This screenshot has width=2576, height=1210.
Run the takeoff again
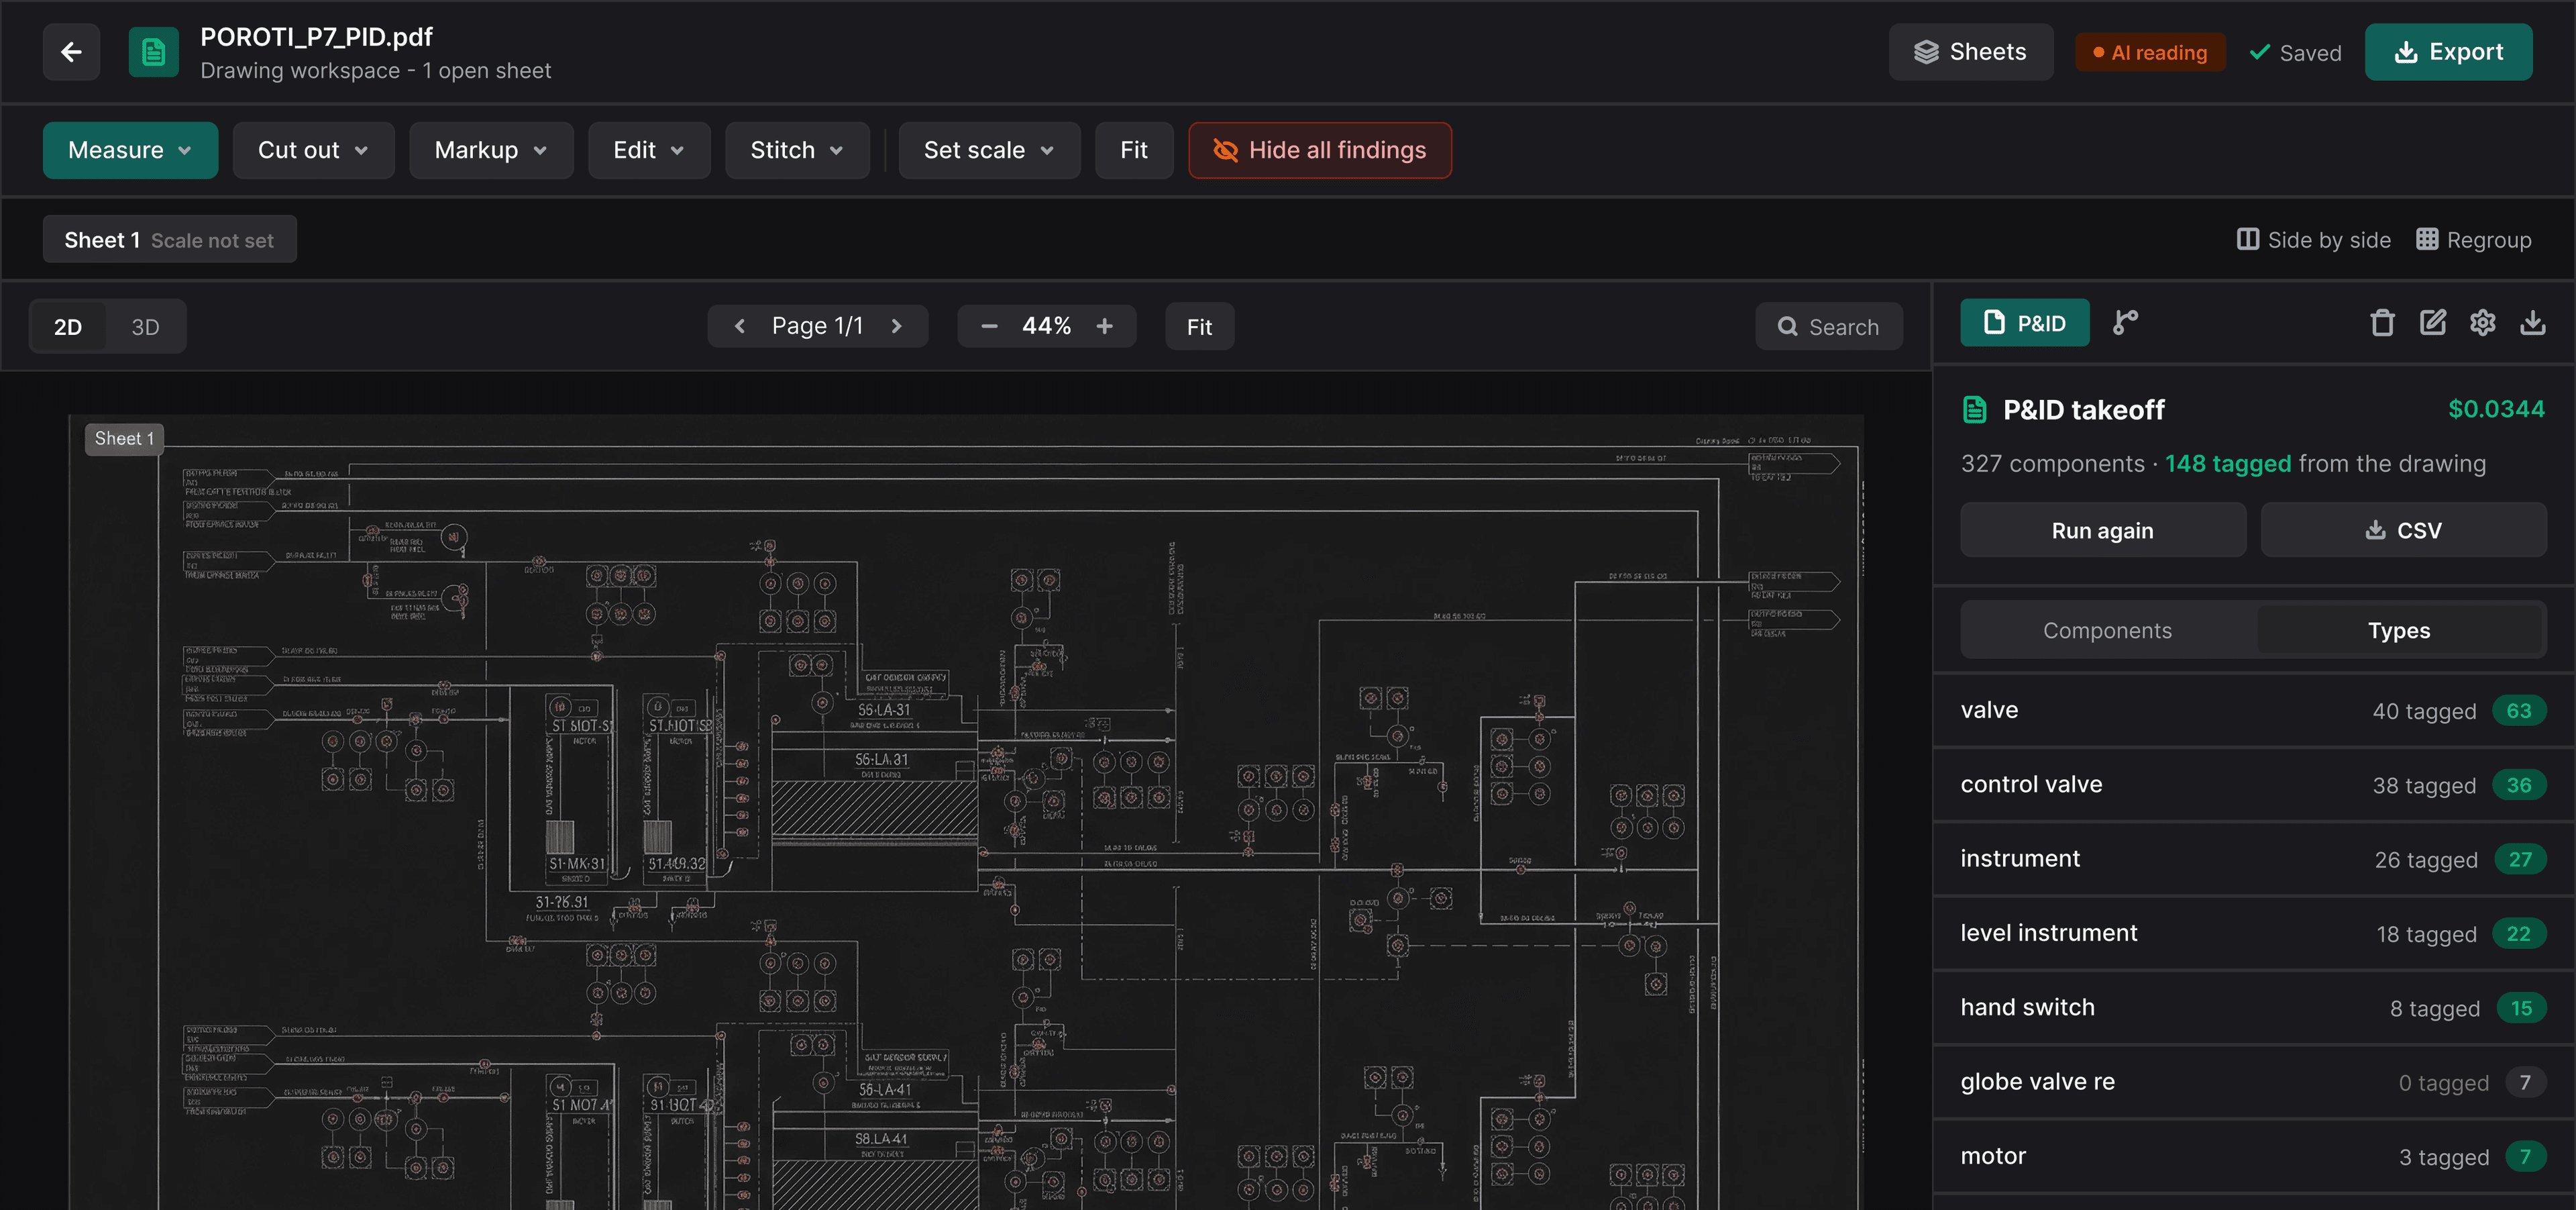click(x=2102, y=530)
